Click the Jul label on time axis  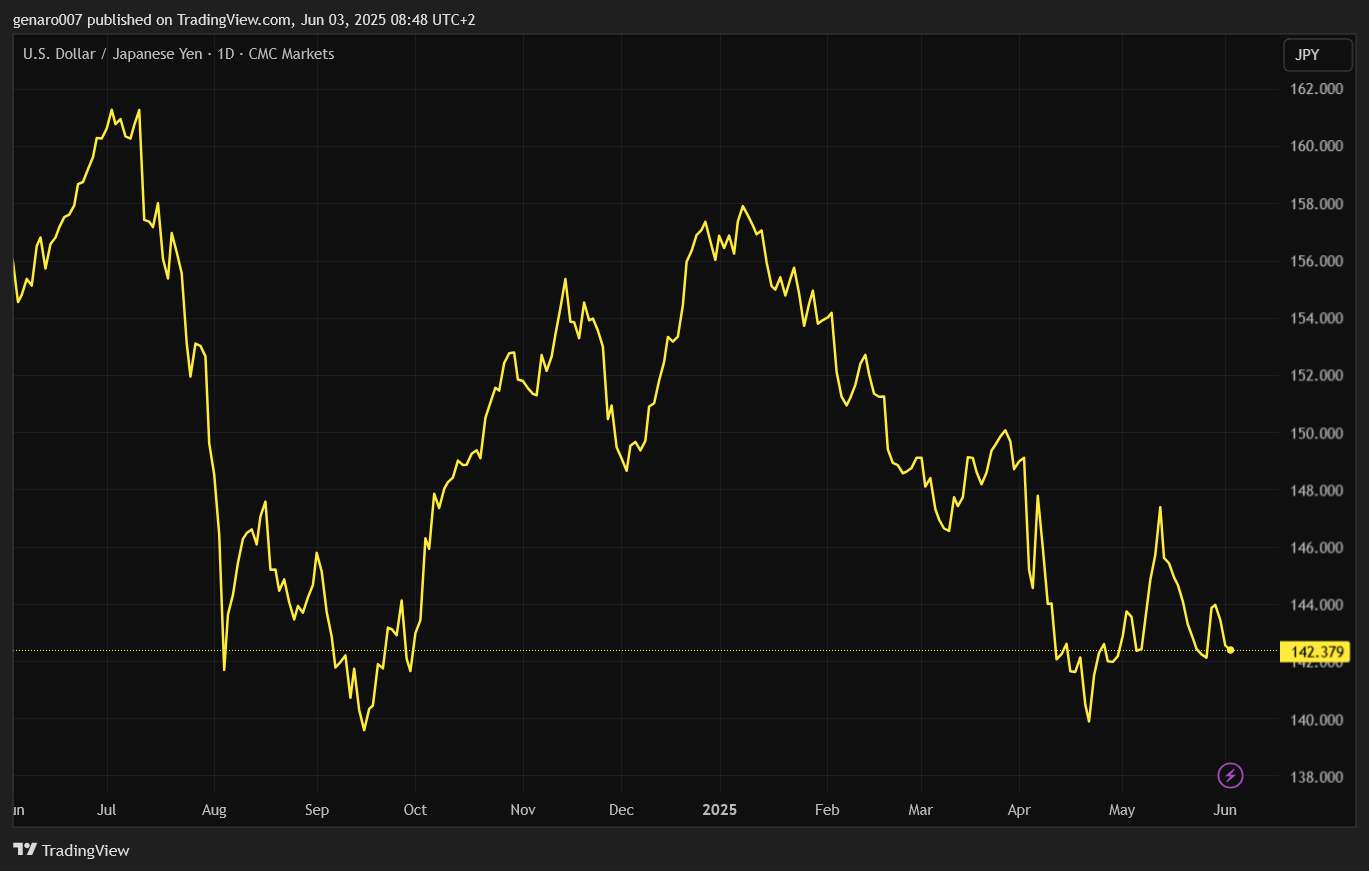(x=108, y=810)
